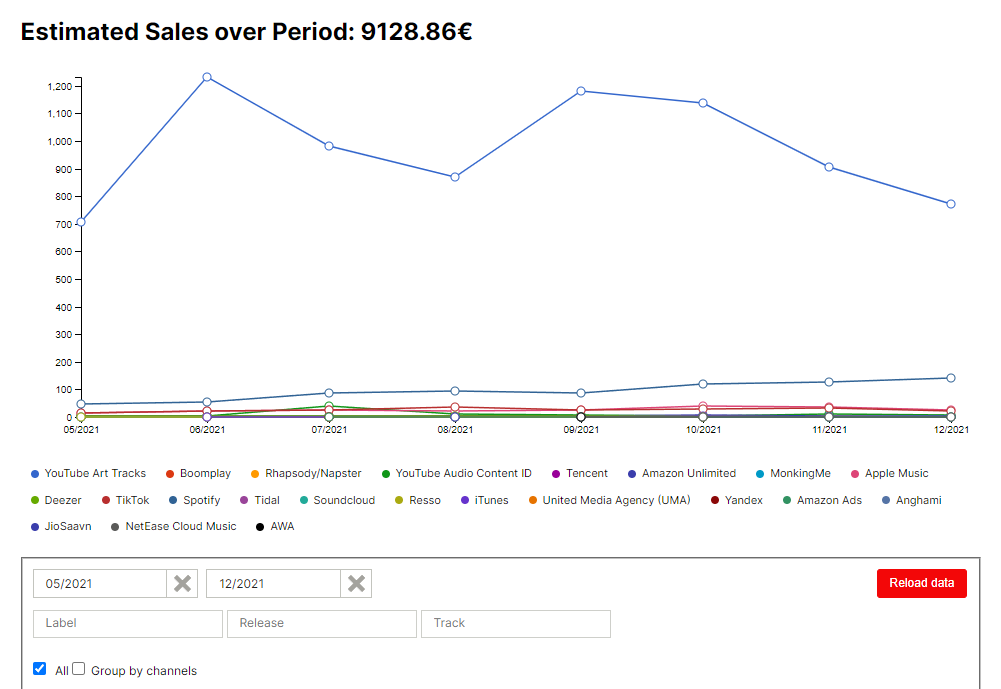Click the top line's peak point at 06/2021
The height and width of the screenshot is (689, 1001).
207,77
